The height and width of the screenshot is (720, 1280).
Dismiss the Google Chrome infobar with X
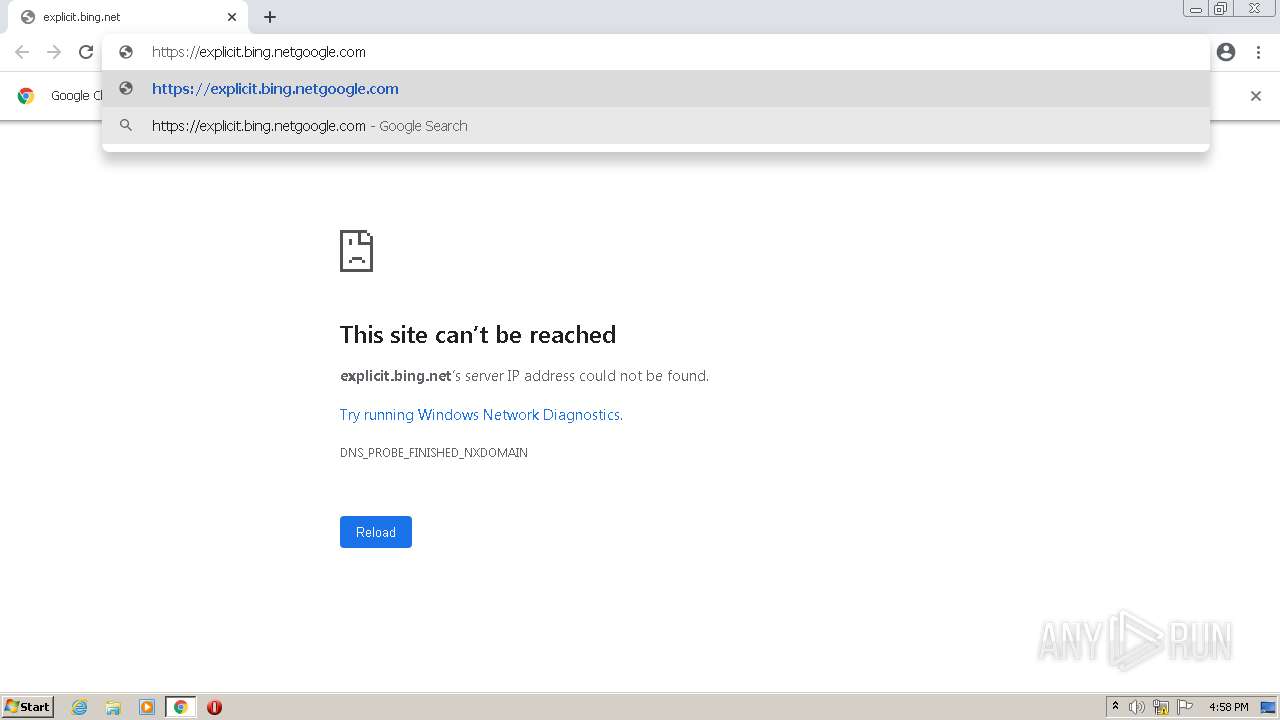click(x=1256, y=96)
